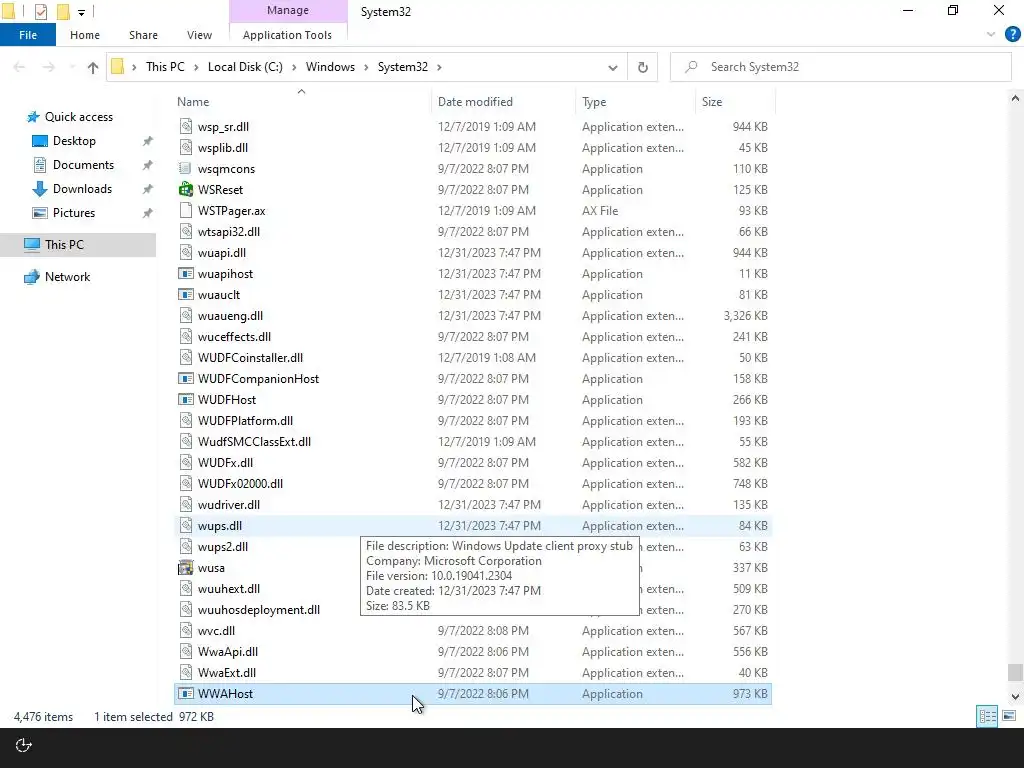
Task: Select the wuaueng.dll file
Action: tap(230, 316)
